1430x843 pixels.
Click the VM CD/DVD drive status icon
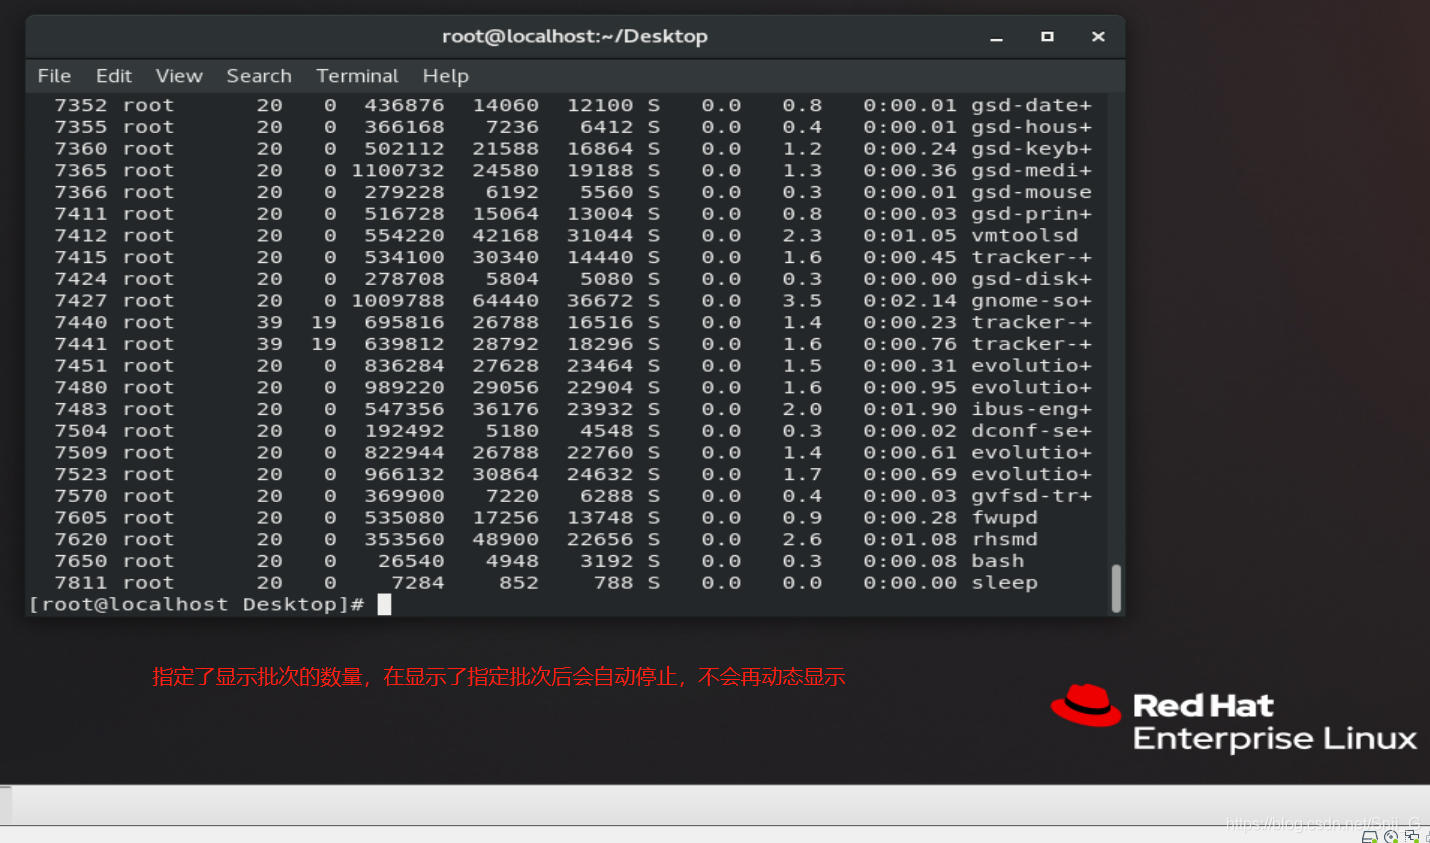[1391, 836]
